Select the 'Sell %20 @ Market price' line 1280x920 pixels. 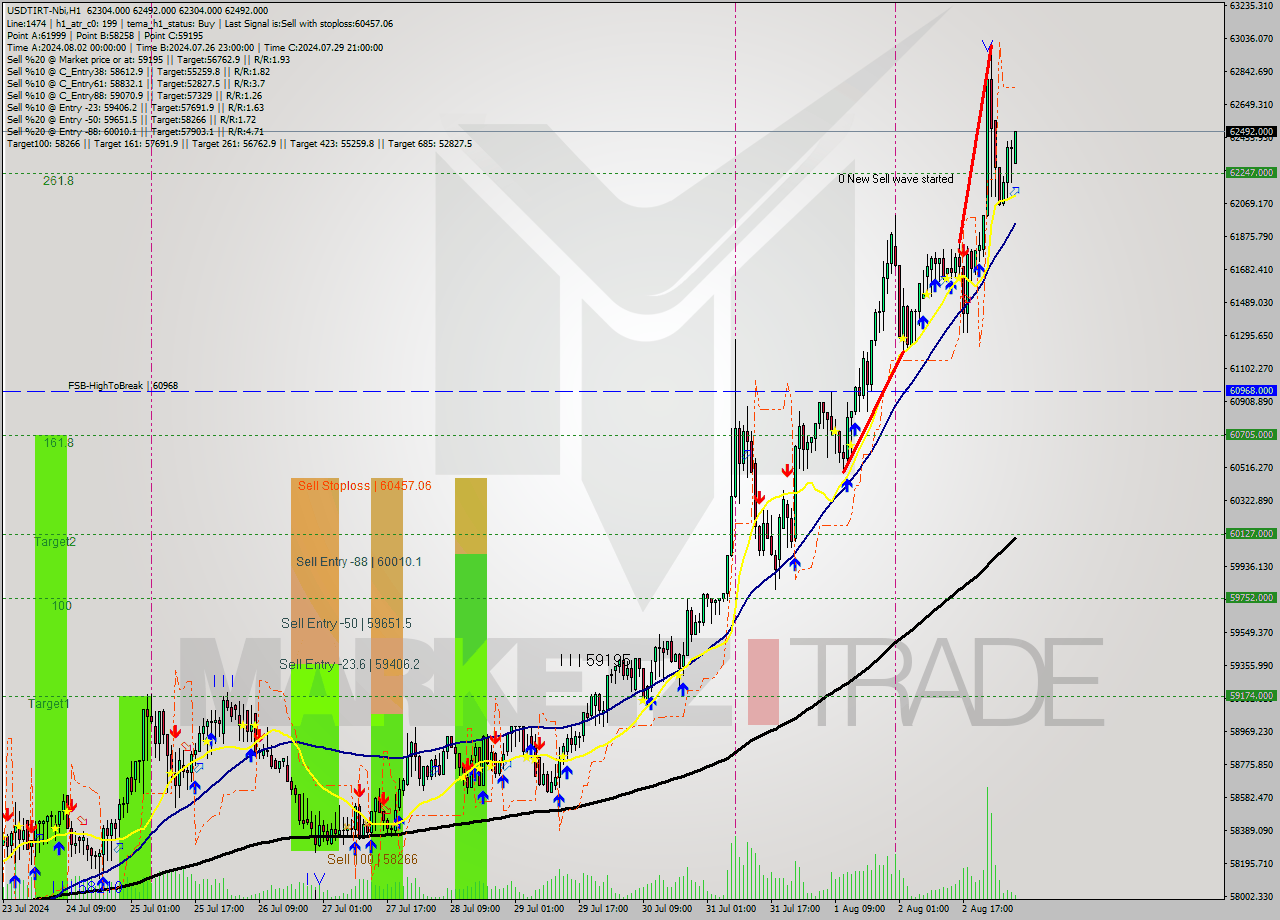click(148, 59)
